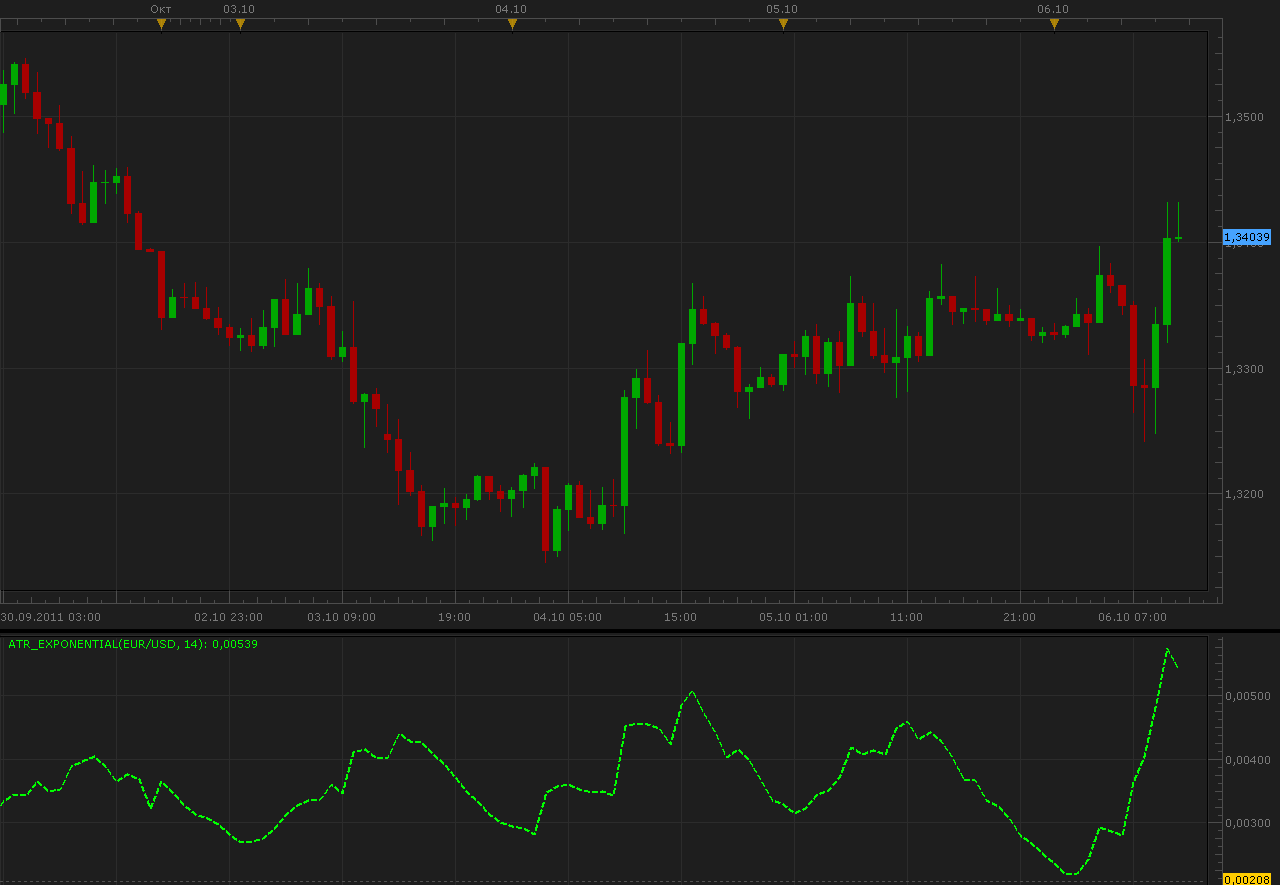The image size is (1280, 885).
Task: Select the 05.10 day marker triangle
Action: [783, 24]
